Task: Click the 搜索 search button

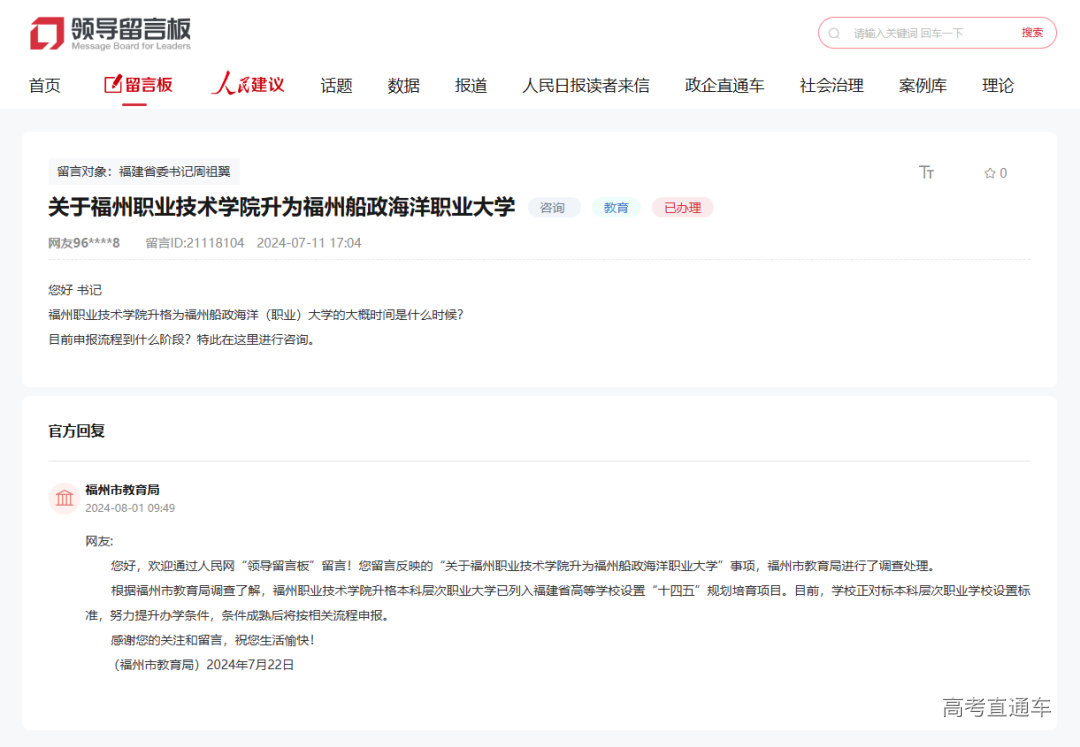Action: [x=1032, y=33]
